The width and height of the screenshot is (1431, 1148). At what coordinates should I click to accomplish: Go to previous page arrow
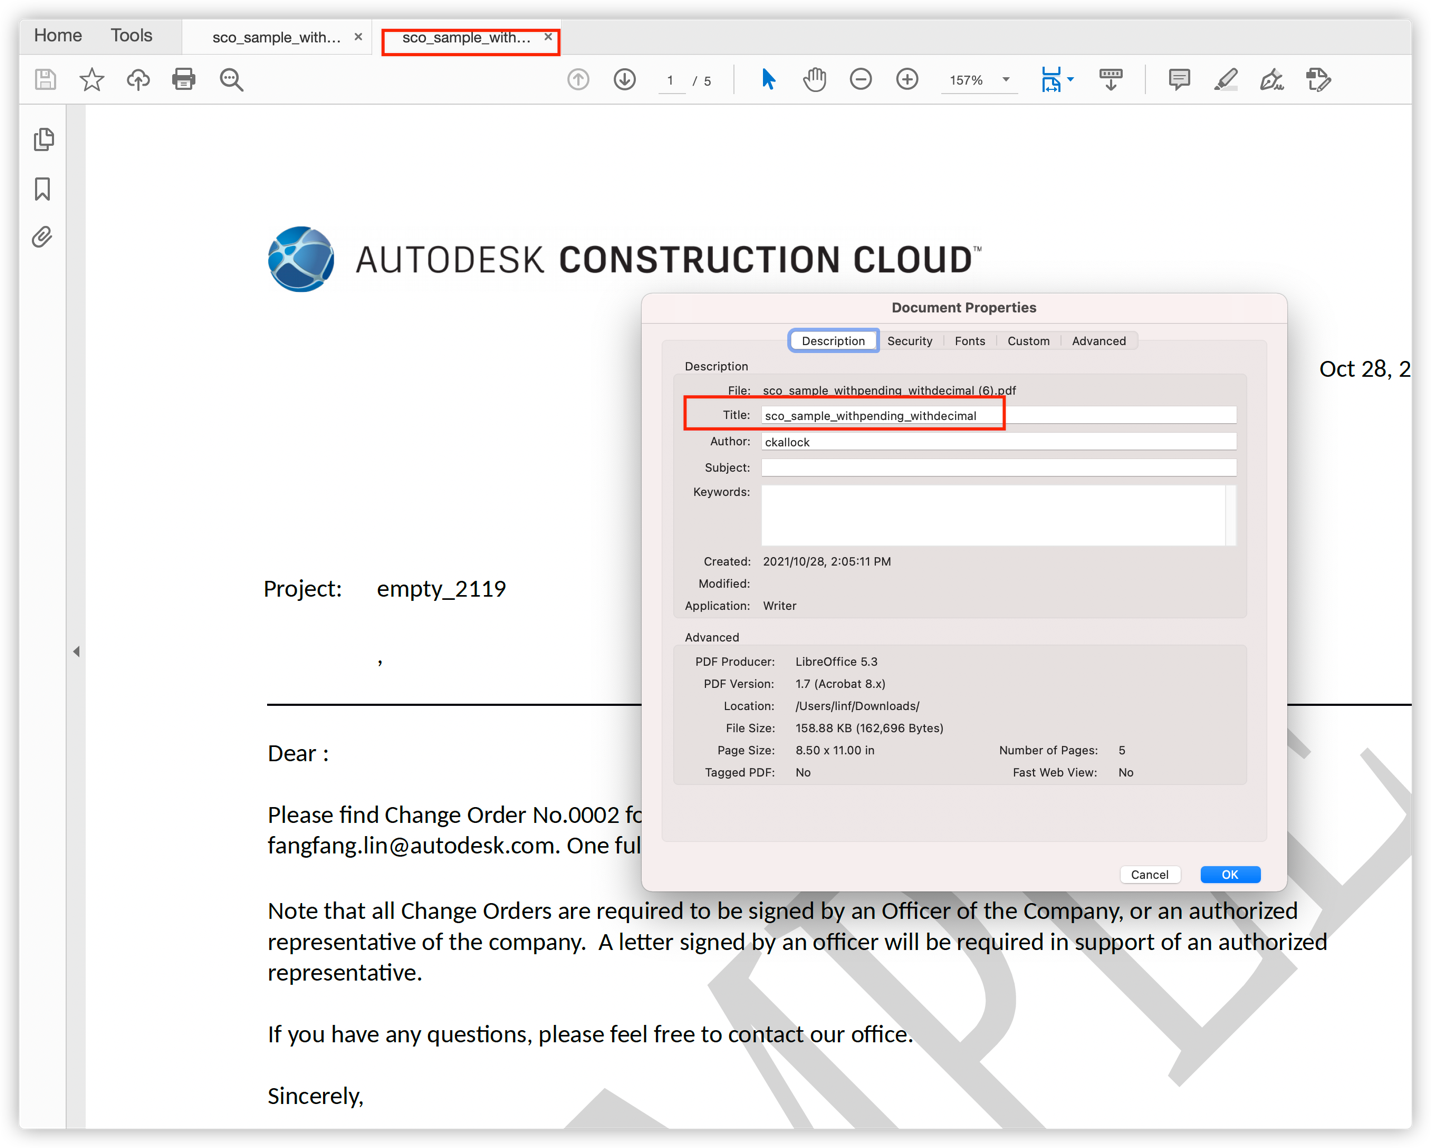[578, 80]
